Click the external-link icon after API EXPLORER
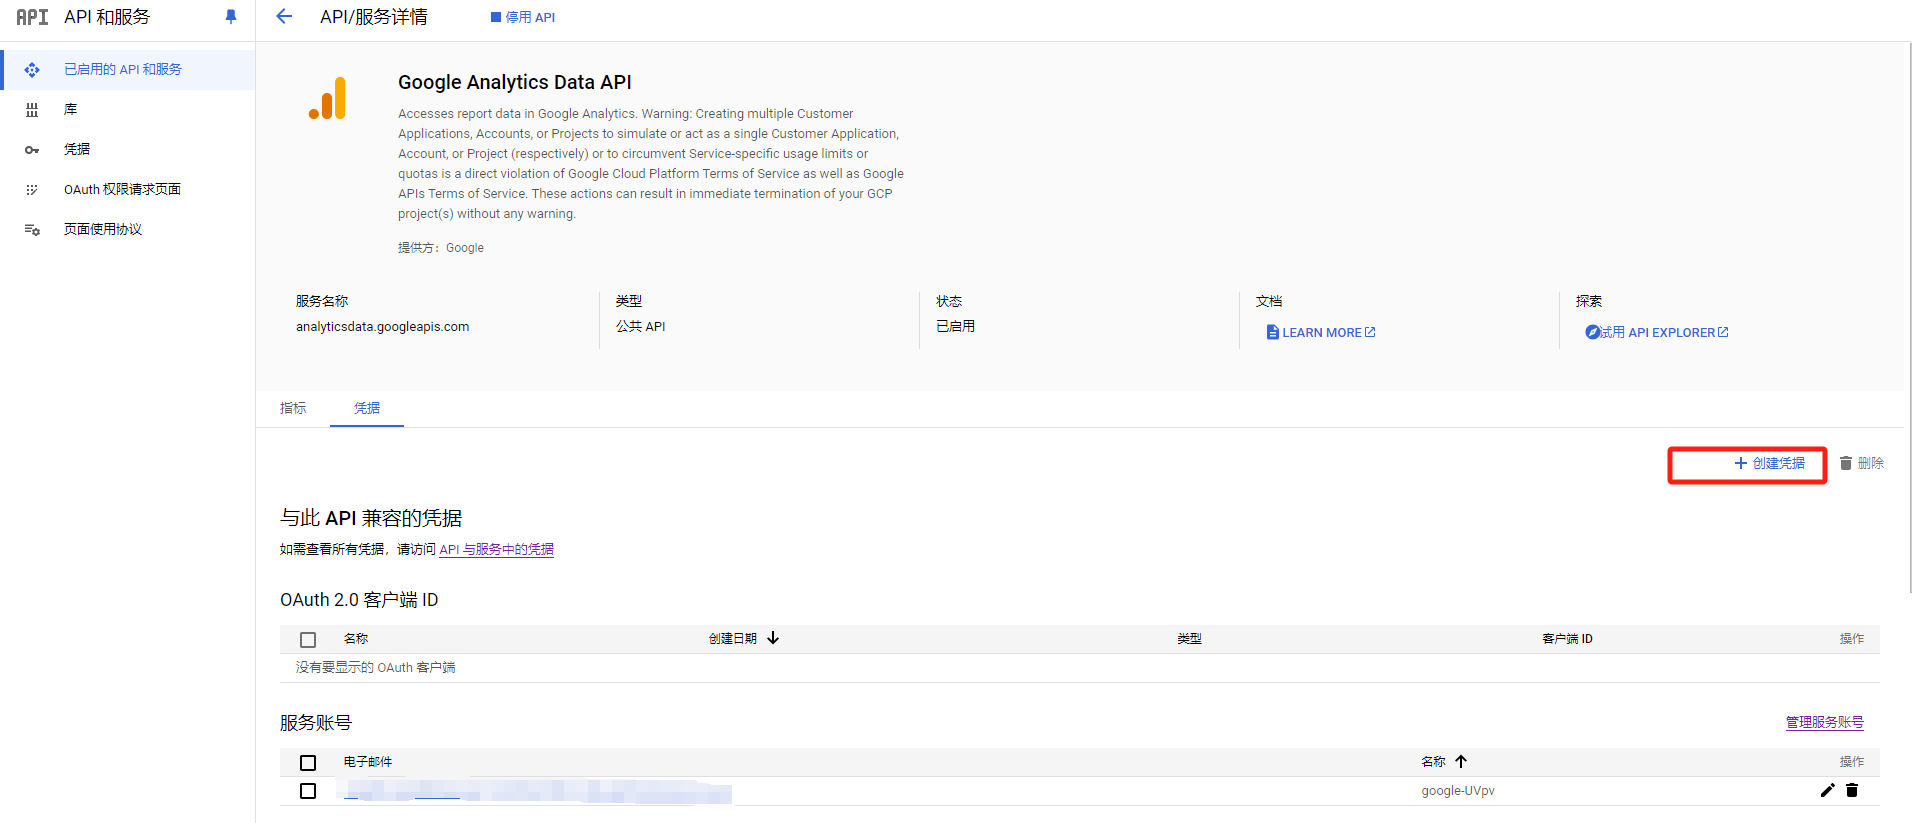The image size is (1912, 823). click(1723, 332)
